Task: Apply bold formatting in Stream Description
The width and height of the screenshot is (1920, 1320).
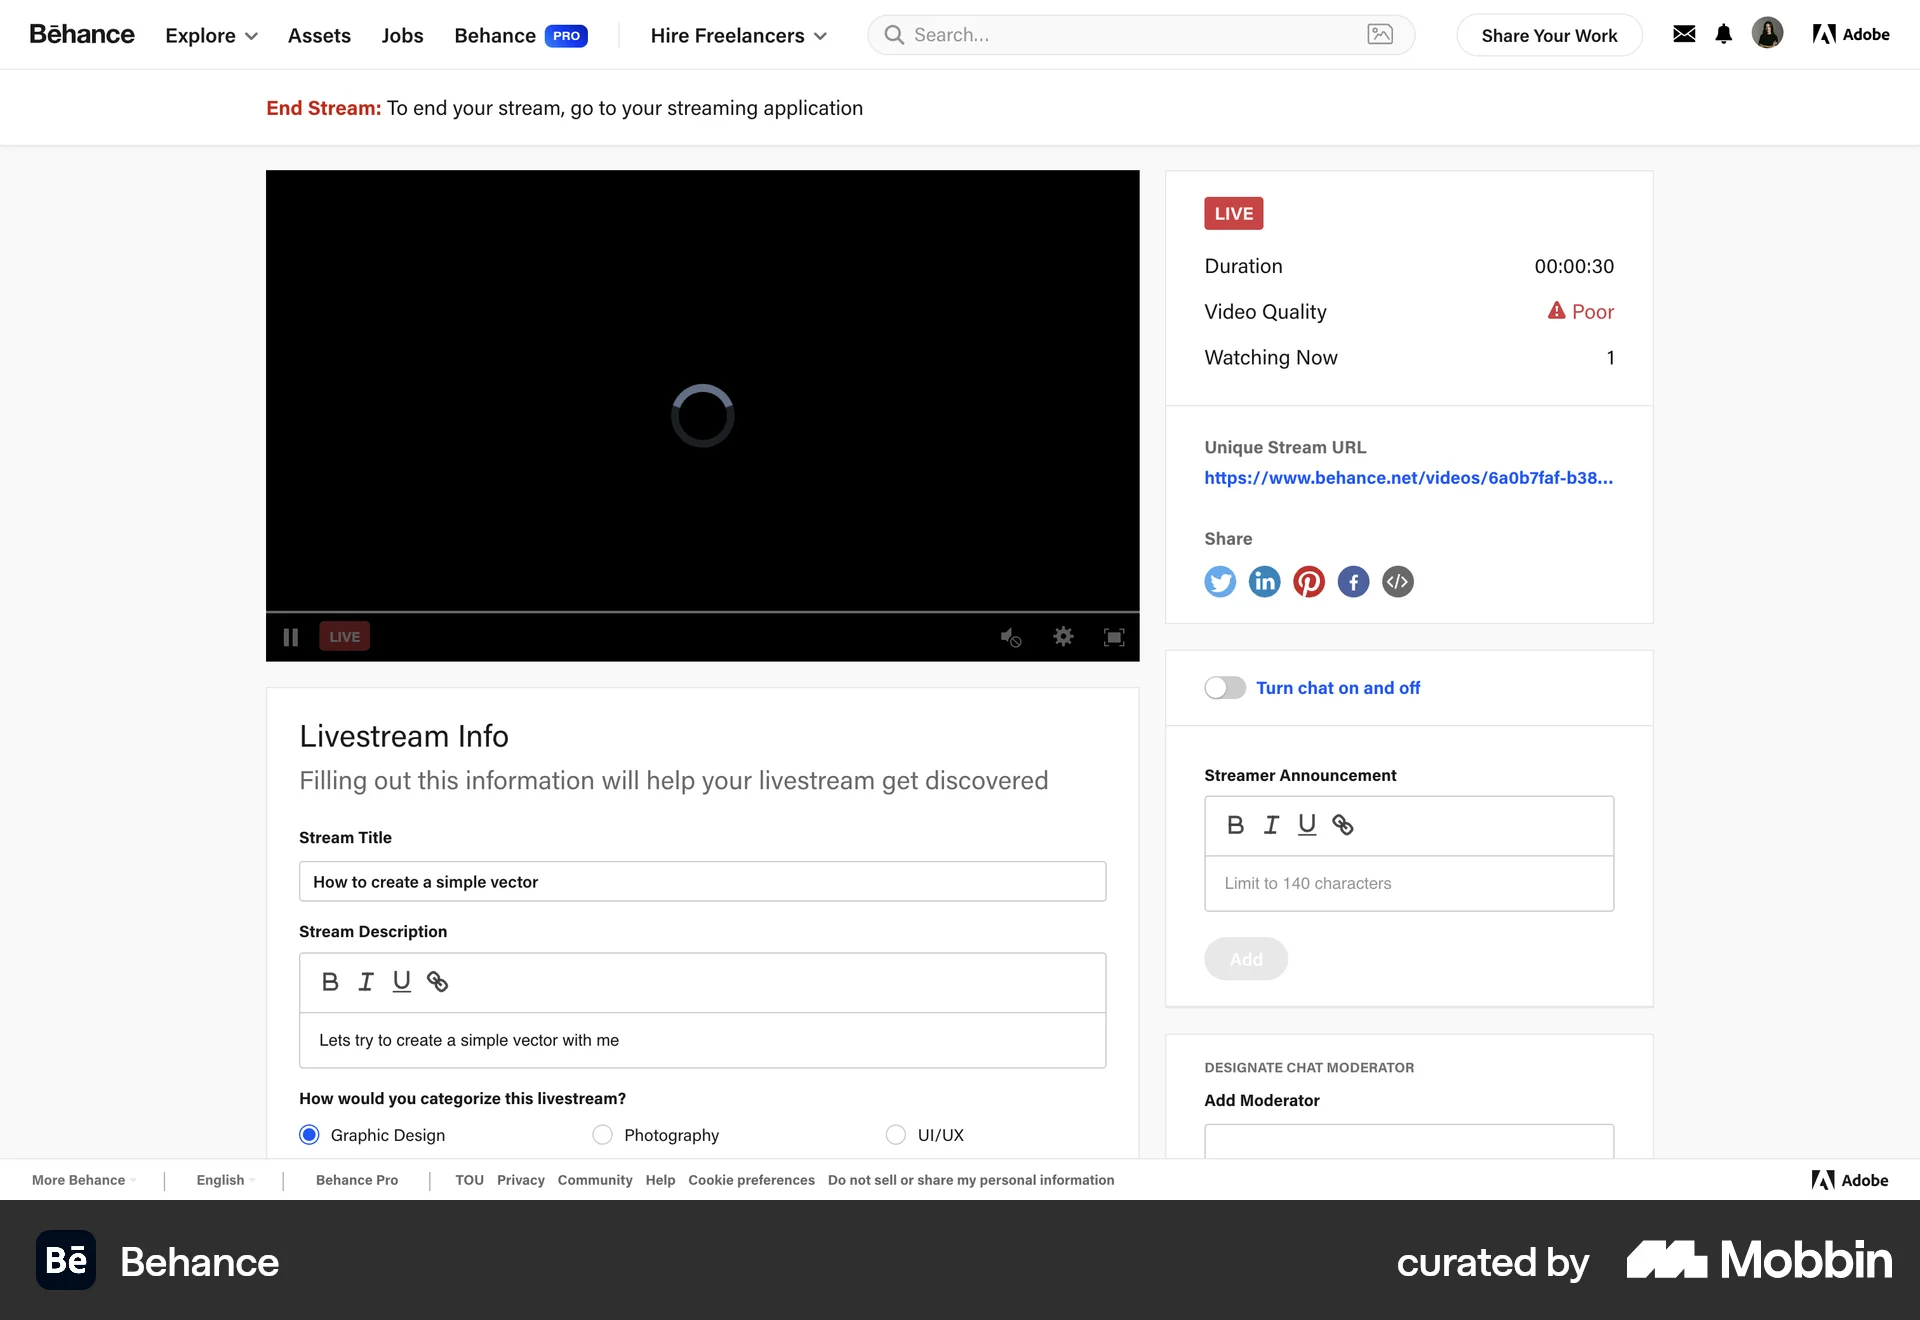Action: coord(330,981)
